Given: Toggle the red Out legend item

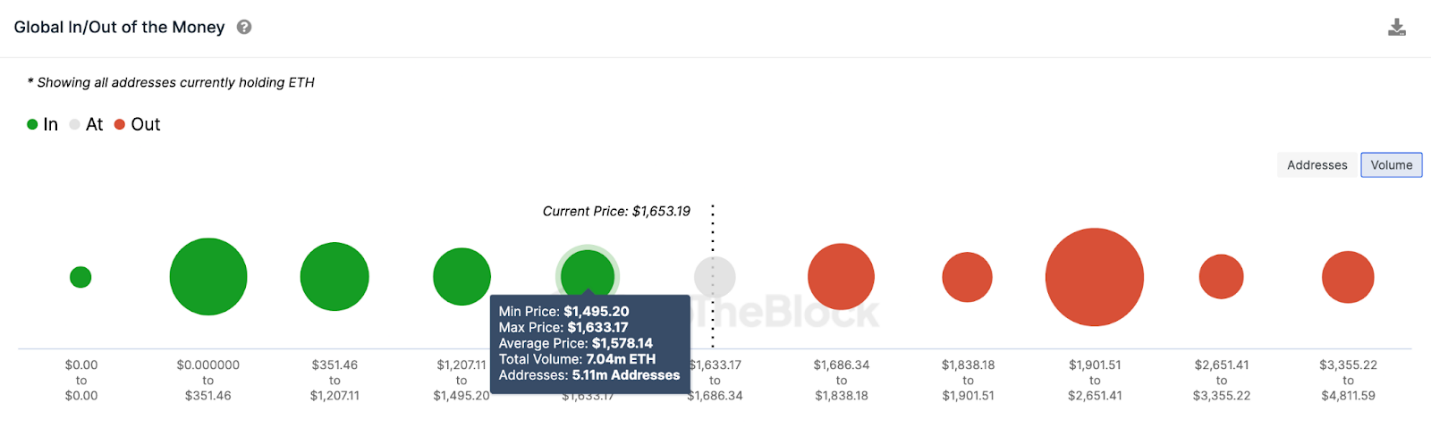Looking at the screenshot, I should 137,125.
